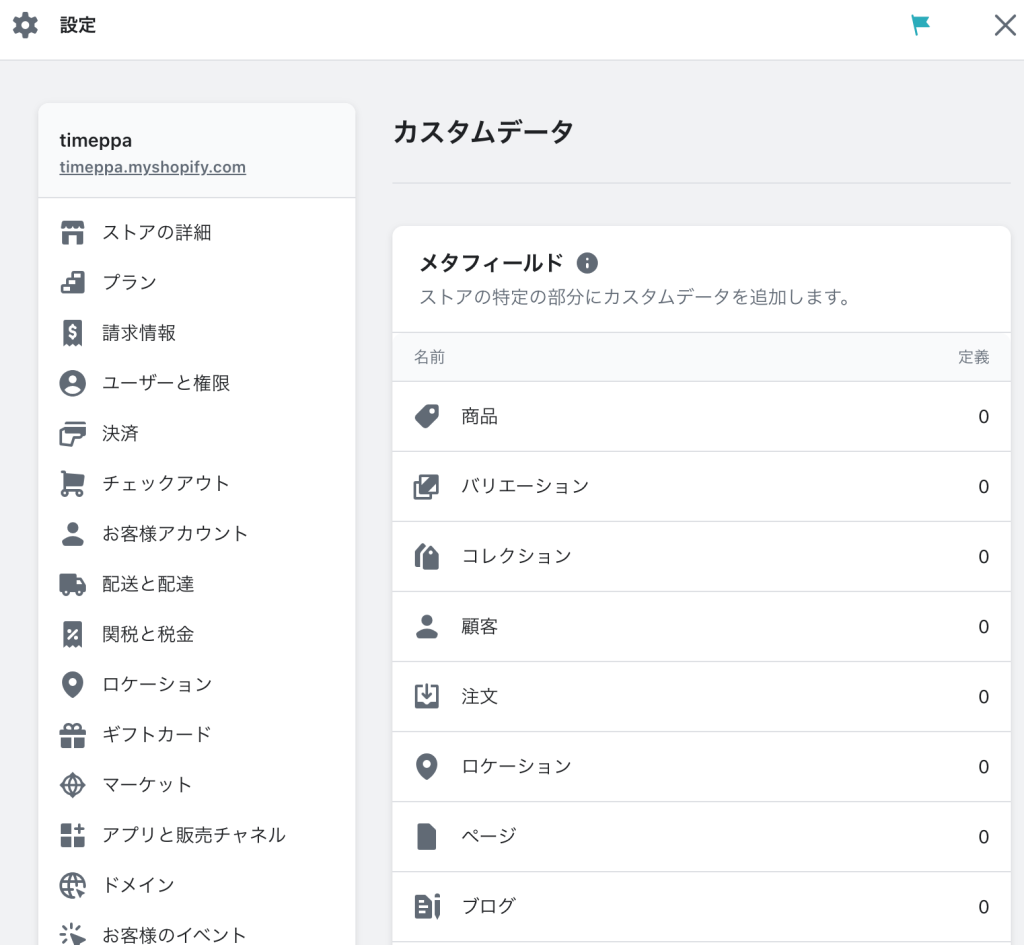Click the billing dollar receipt icon
The image size is (1024, 945).
(72, 333)
